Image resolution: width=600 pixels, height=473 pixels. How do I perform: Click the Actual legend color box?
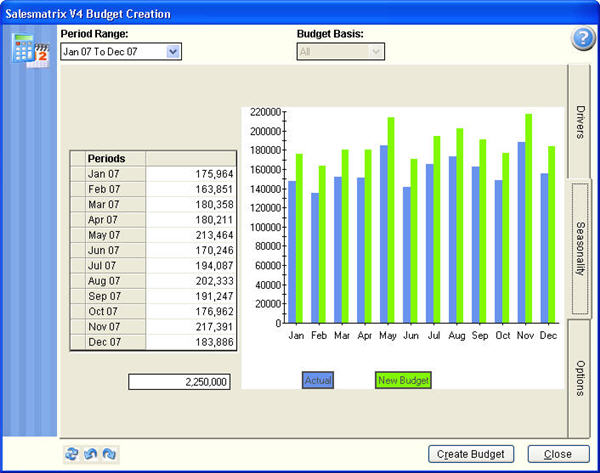[317, 380]
